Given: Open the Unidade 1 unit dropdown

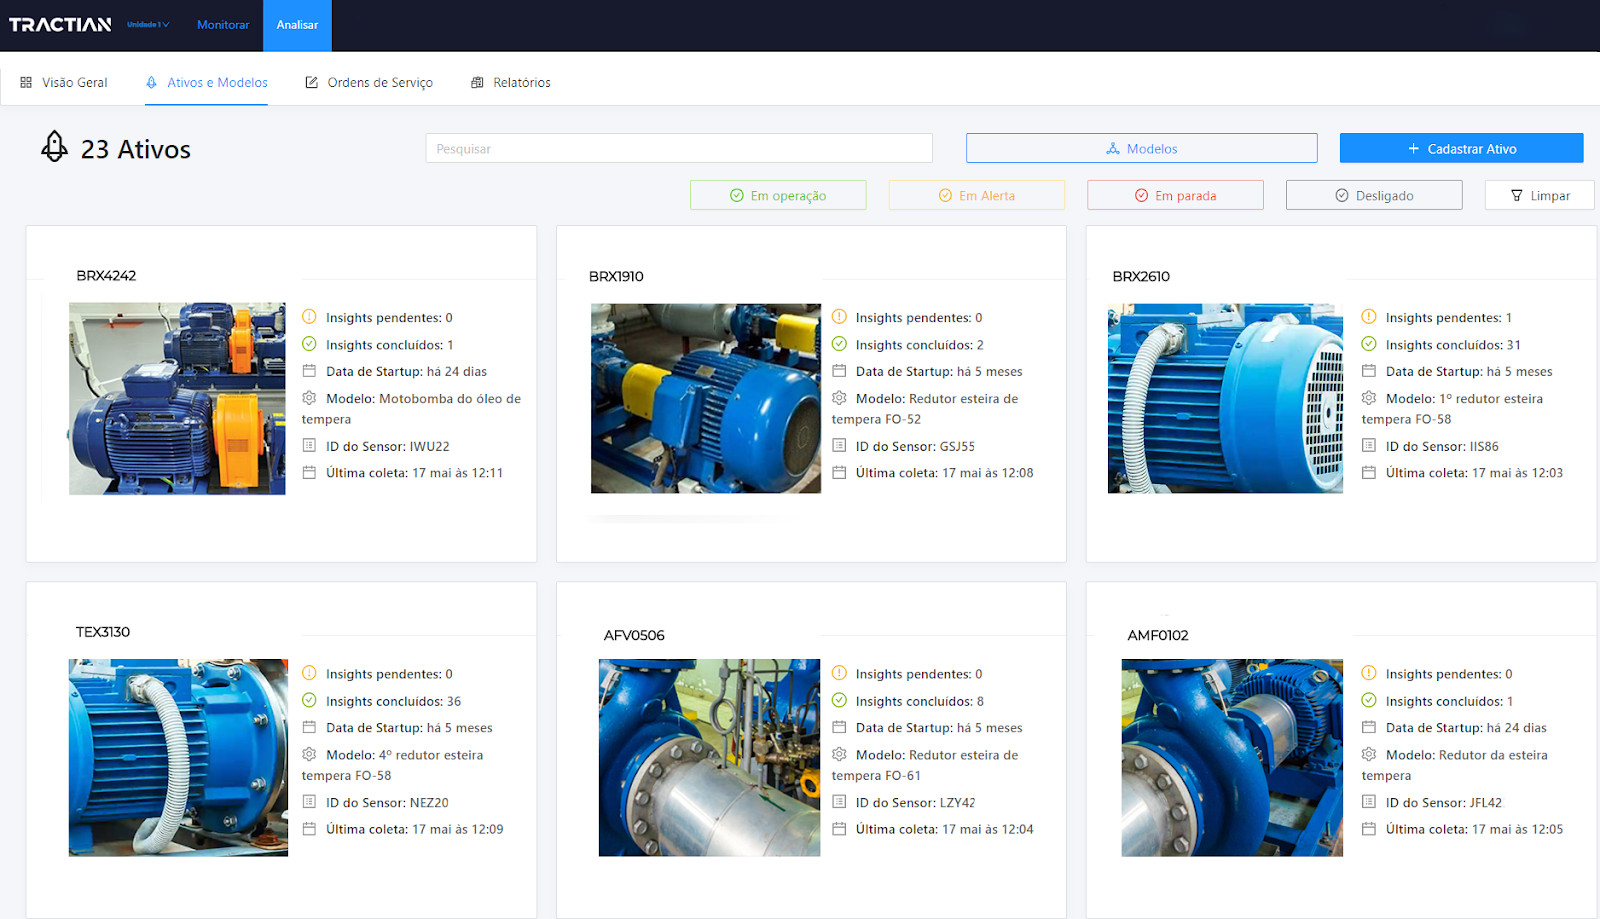Looking at the screenshot, I should (x=148, y=25).
